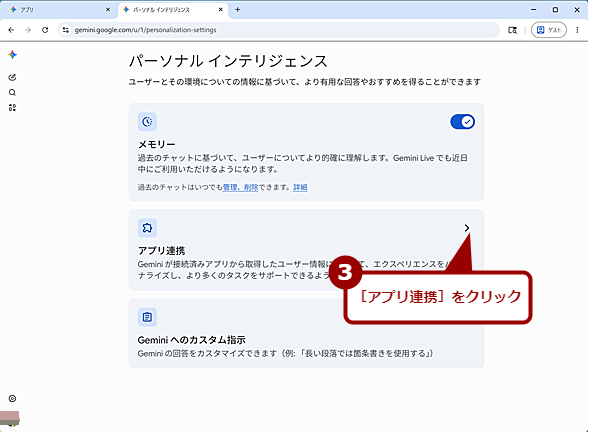Open the Gems grid icon in sidebar

[x=12, y=108]
